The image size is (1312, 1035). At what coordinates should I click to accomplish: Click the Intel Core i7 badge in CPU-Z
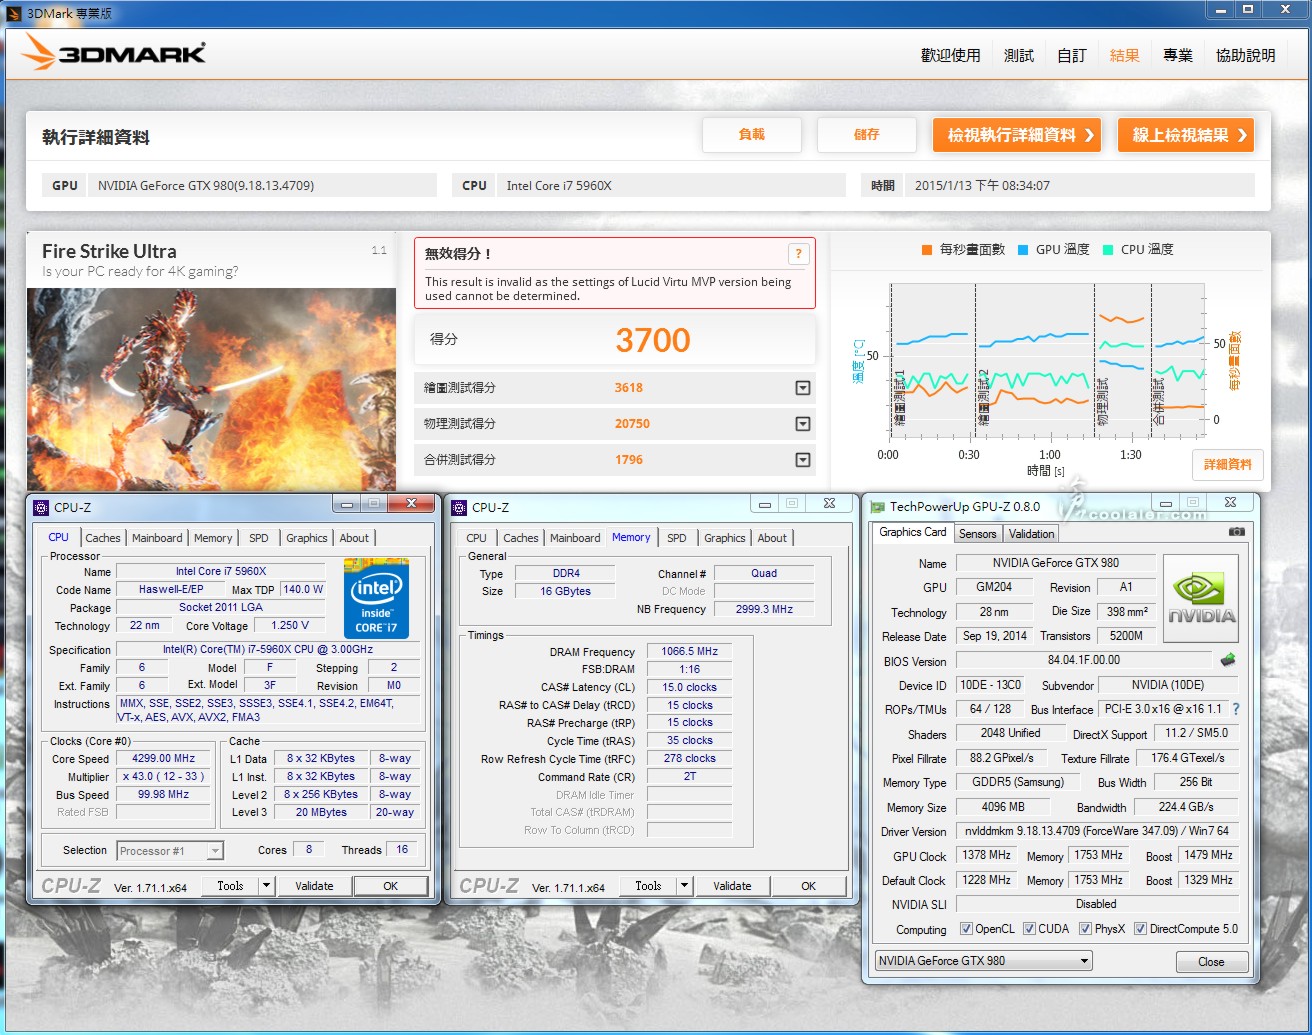tap(376, 598)
